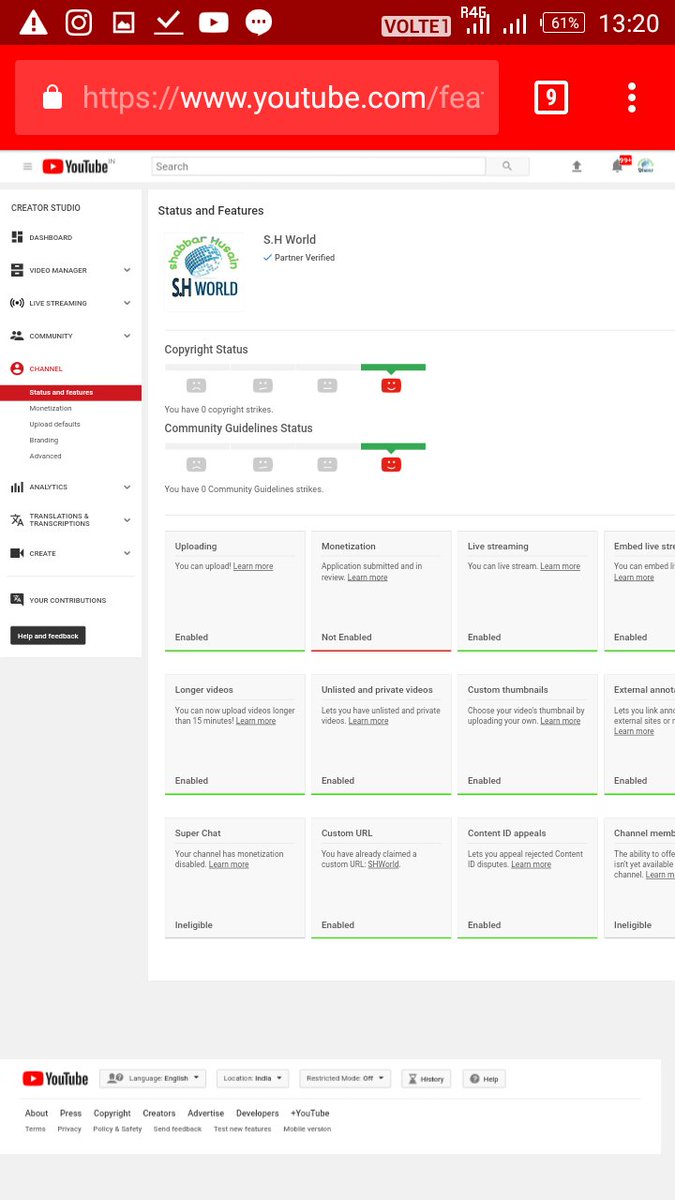Click Learn more in Uploading card
The height and width of the screenshot is (1200, 675).
pyautogui.click(x=253, y=566)
